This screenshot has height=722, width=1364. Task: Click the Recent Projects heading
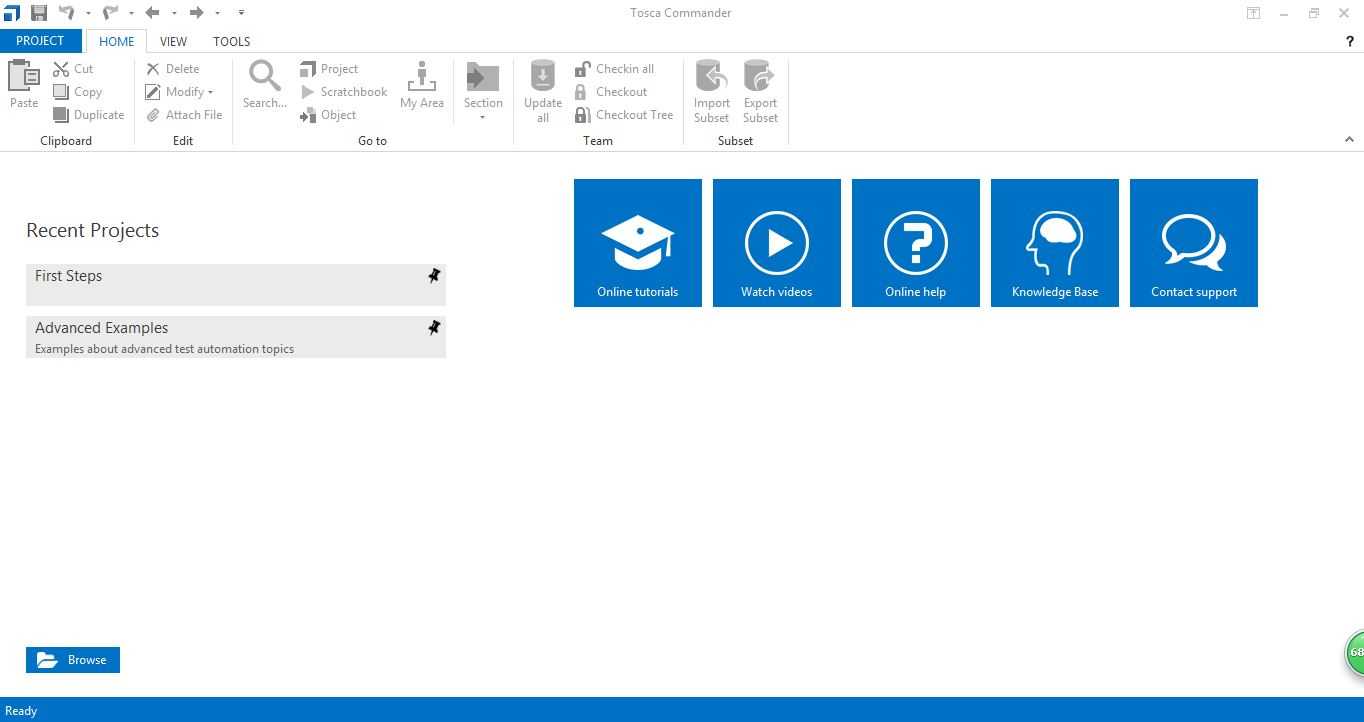click(93, 230)
